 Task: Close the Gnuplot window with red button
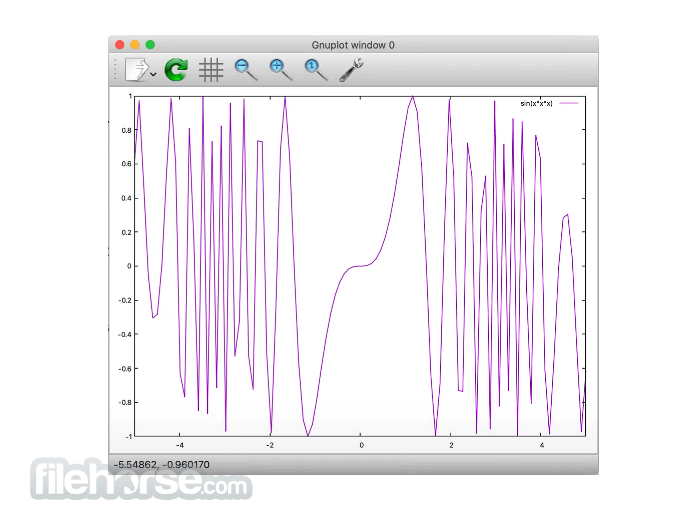tap(120, 45)
